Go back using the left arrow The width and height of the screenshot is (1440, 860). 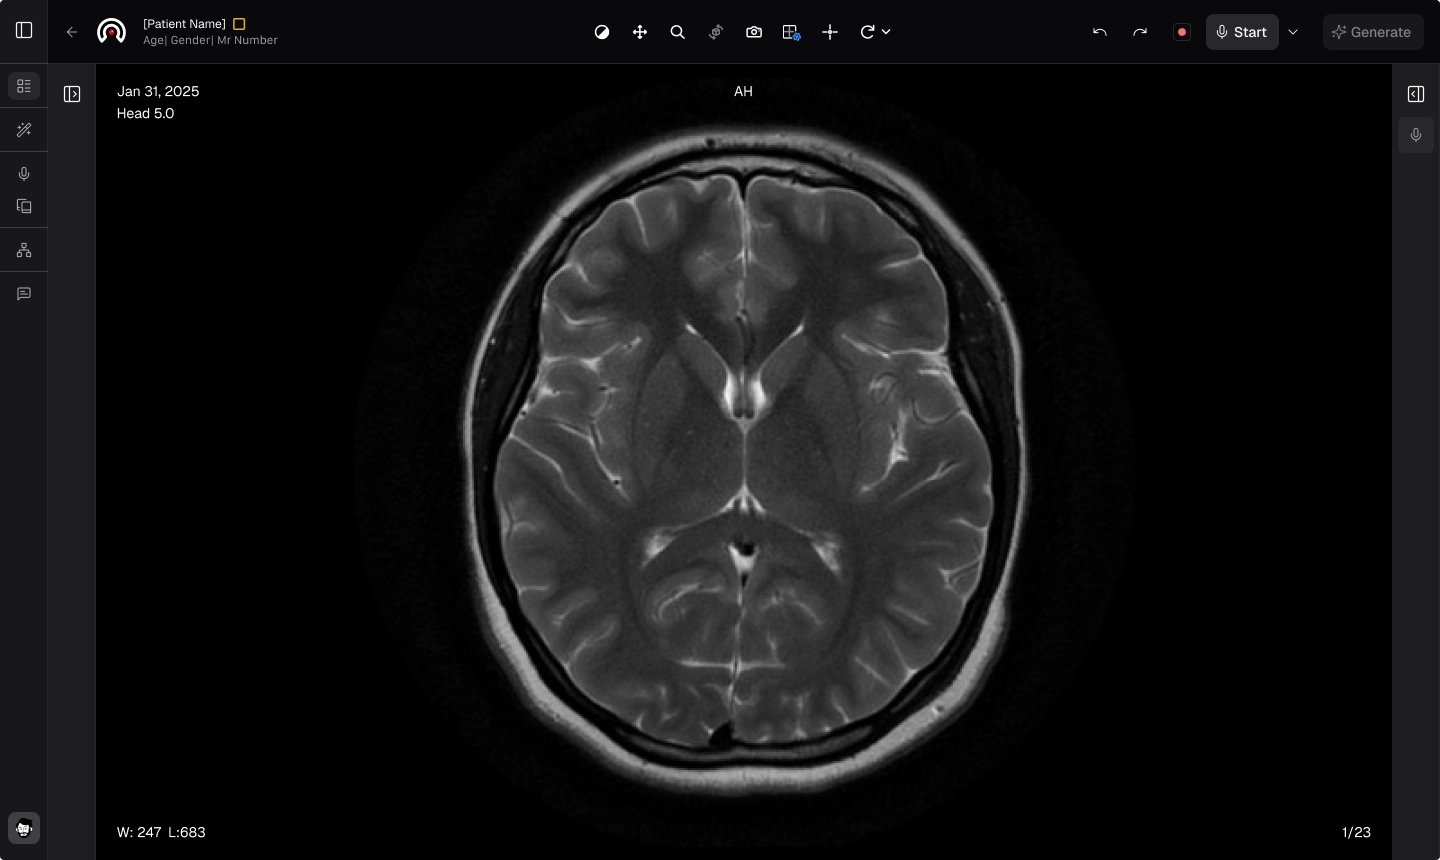72,32
